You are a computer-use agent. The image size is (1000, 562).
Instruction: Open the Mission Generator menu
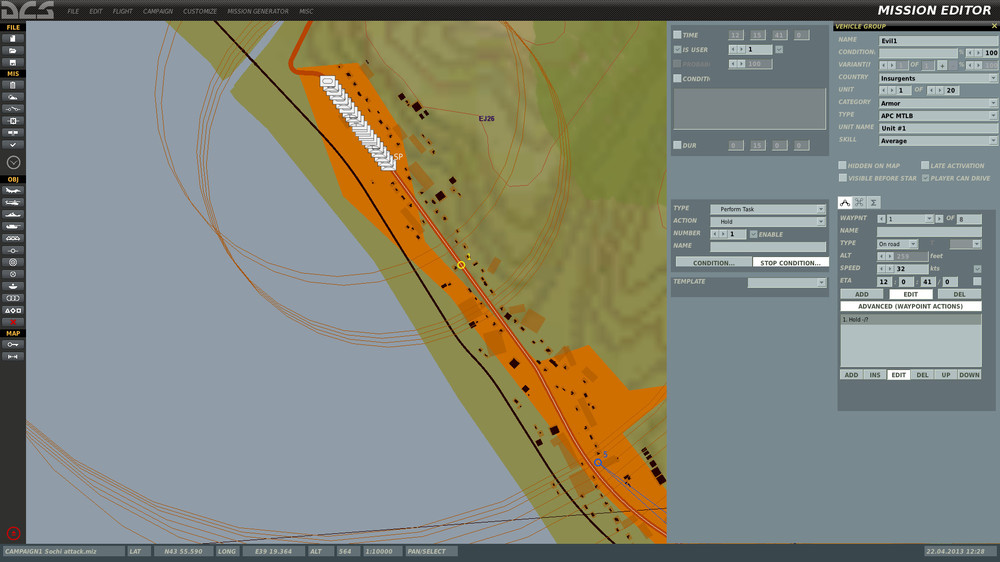point(258,11)
